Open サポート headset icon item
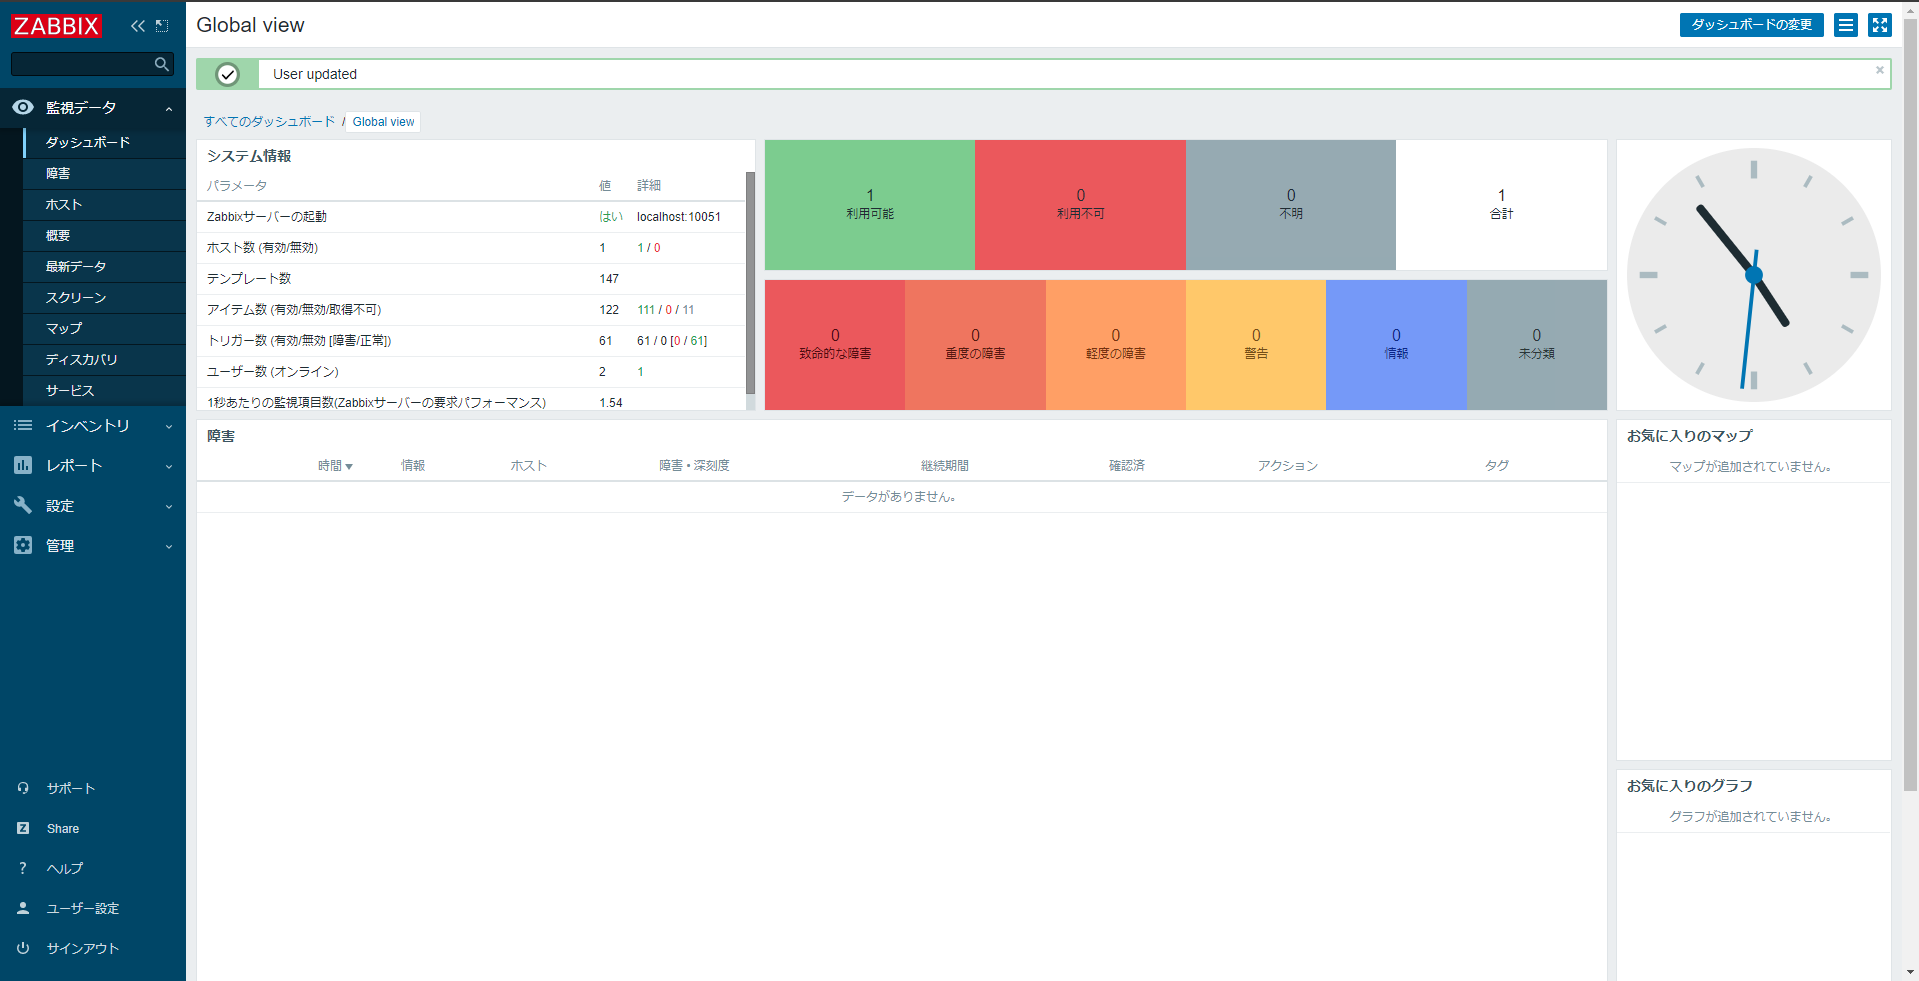Image resolution: width=1919 pixels, height=981 pixels. pyautogui.click(x=23, y=788)
